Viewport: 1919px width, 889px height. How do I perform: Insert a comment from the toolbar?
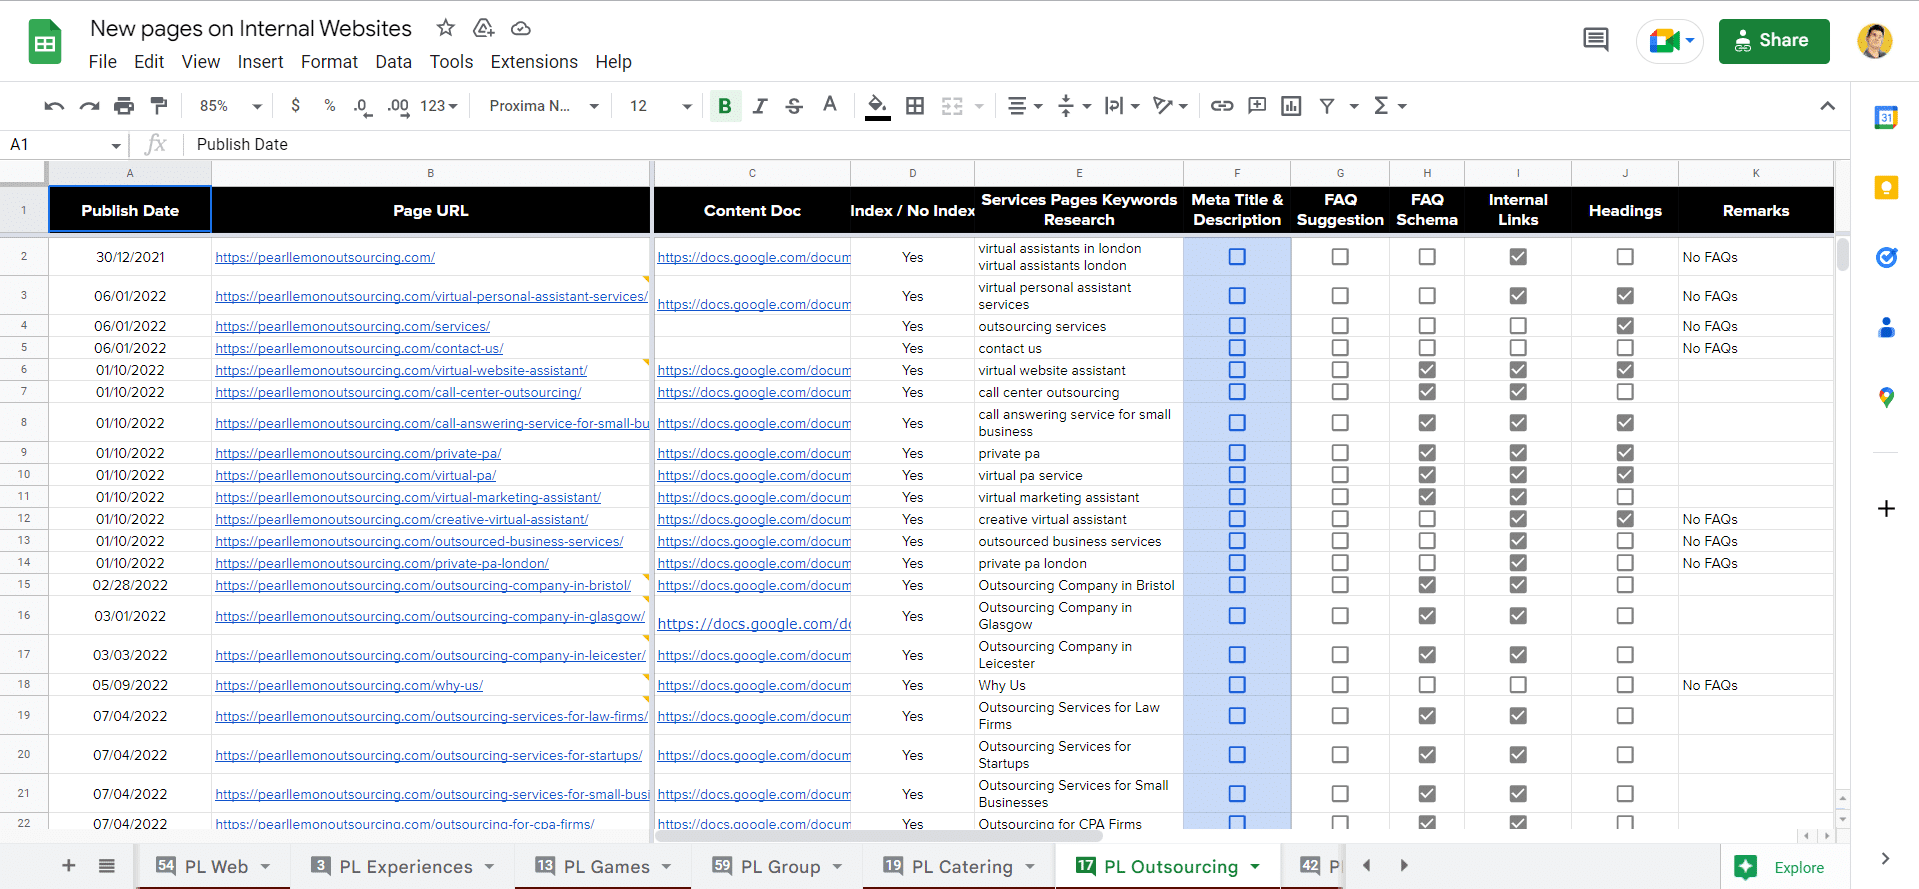(x=1257, y=106)
